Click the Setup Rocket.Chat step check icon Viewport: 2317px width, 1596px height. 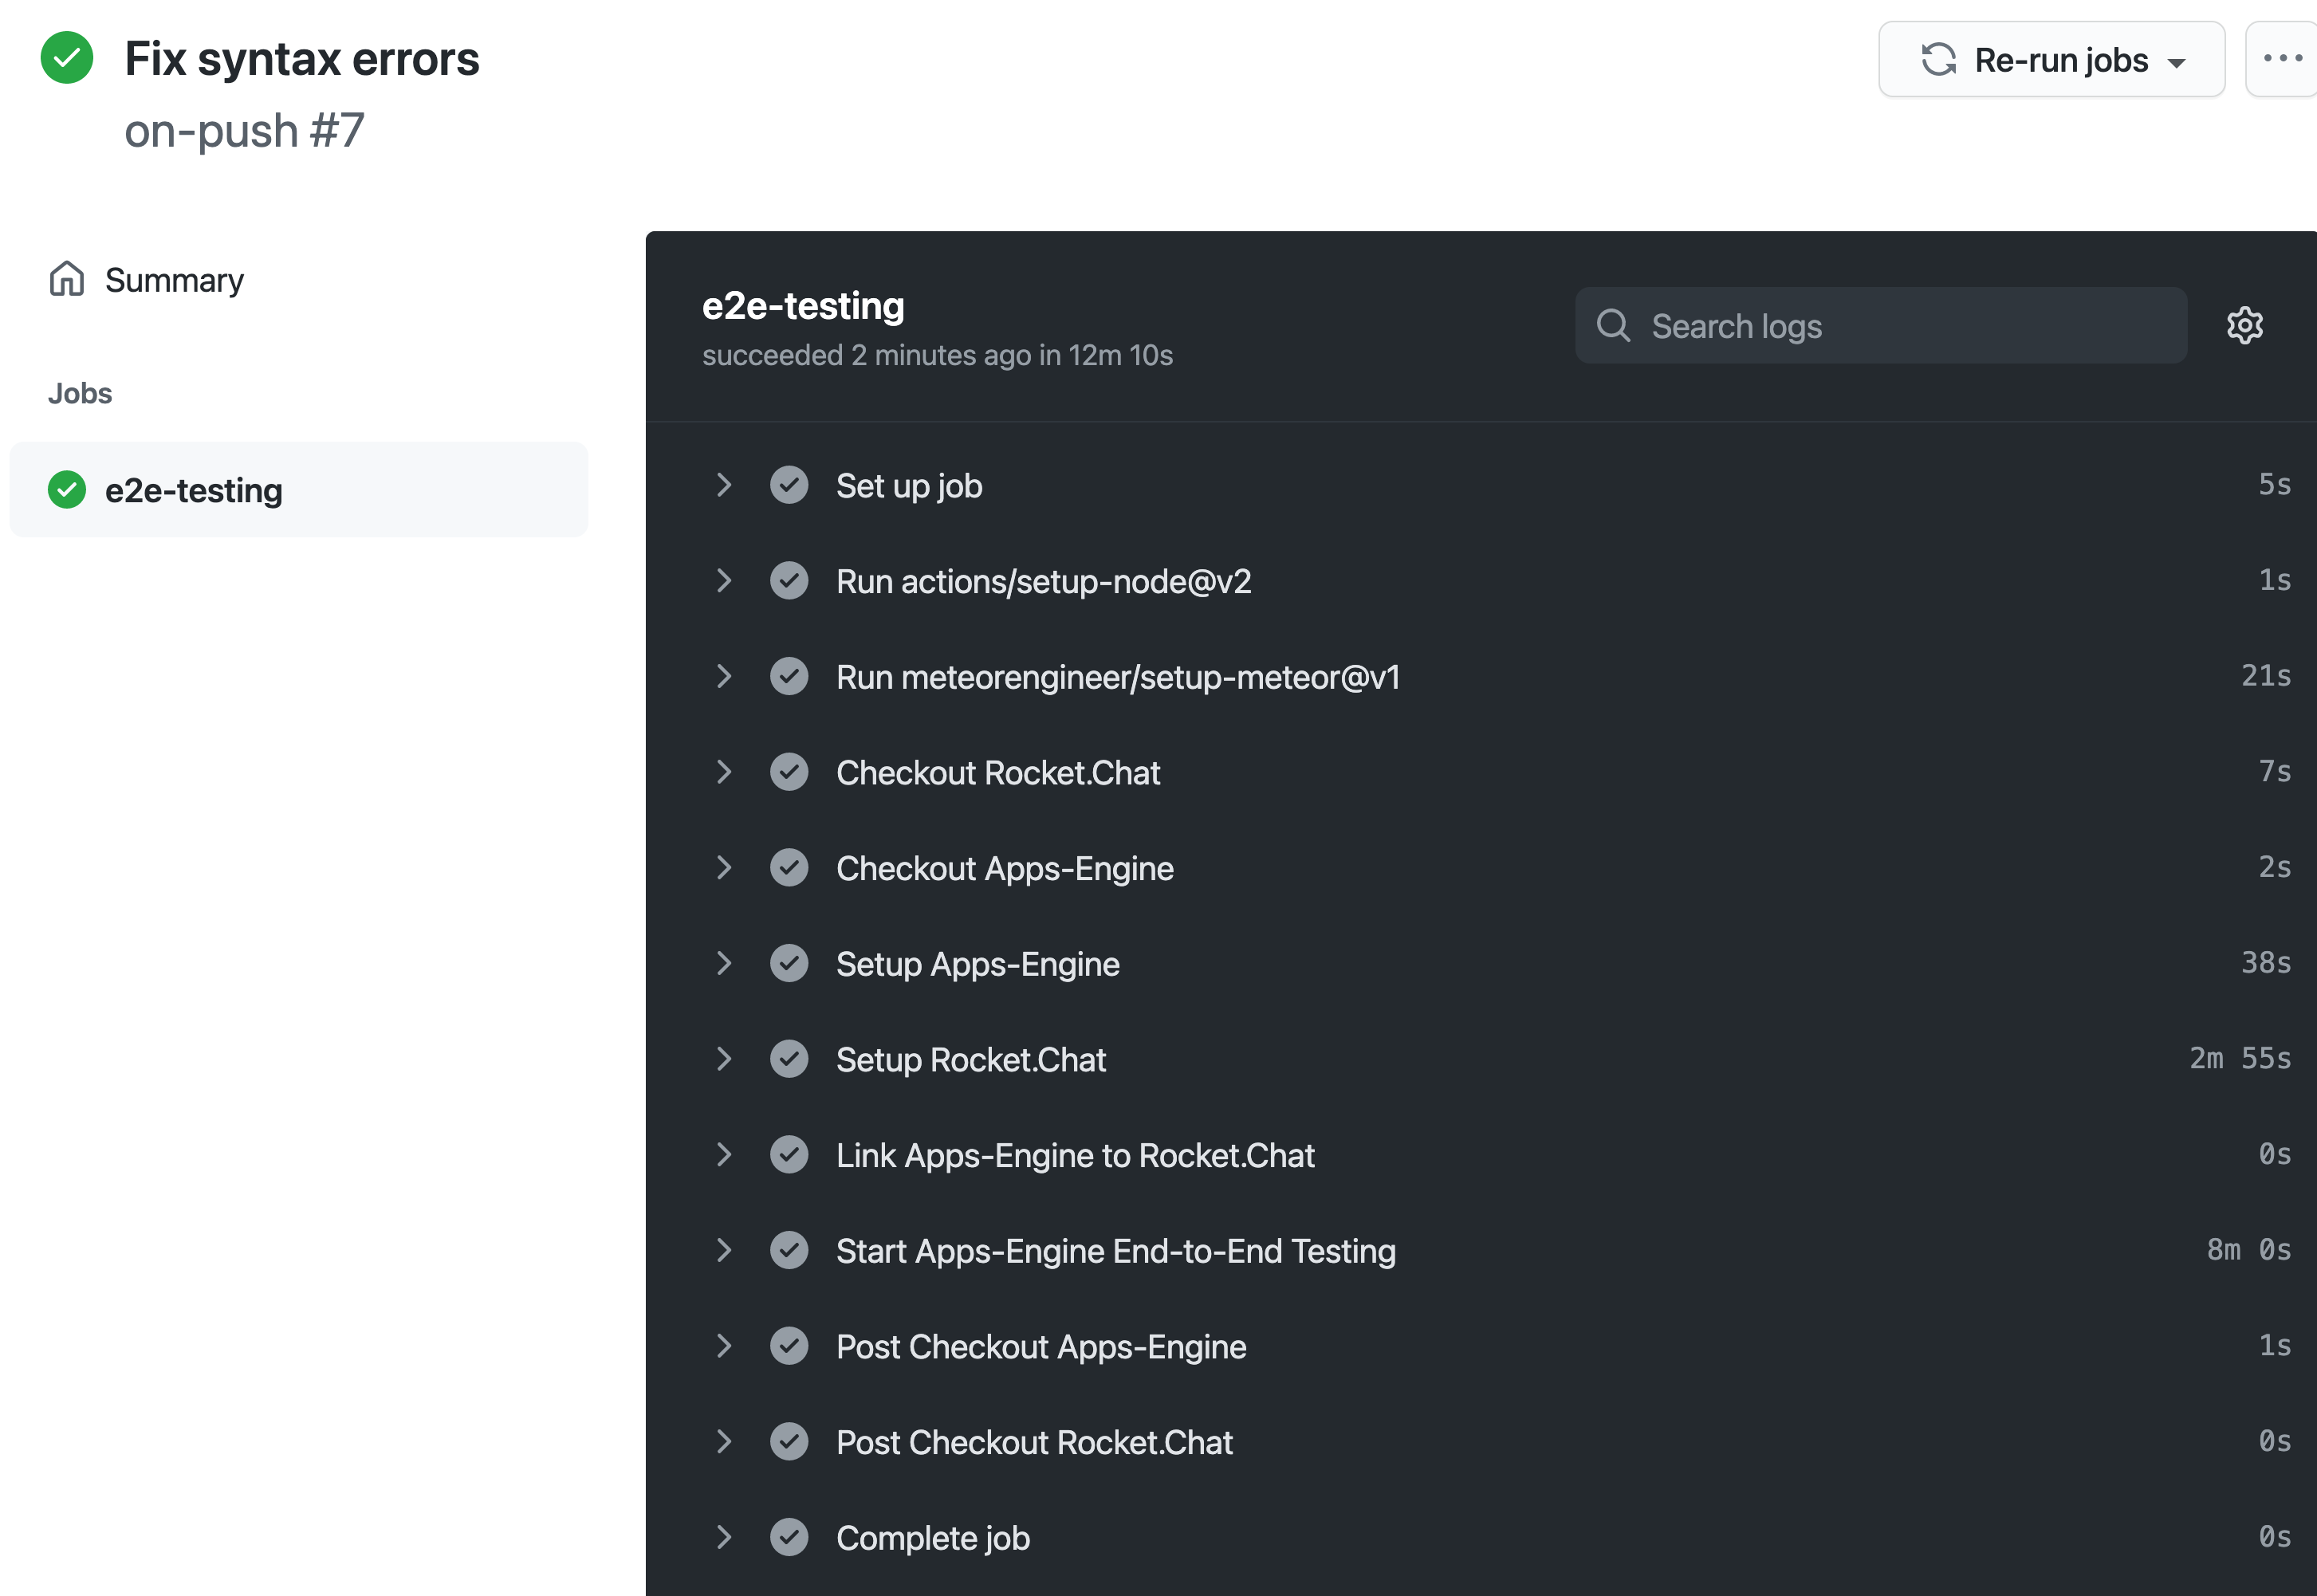point(789,1059)
